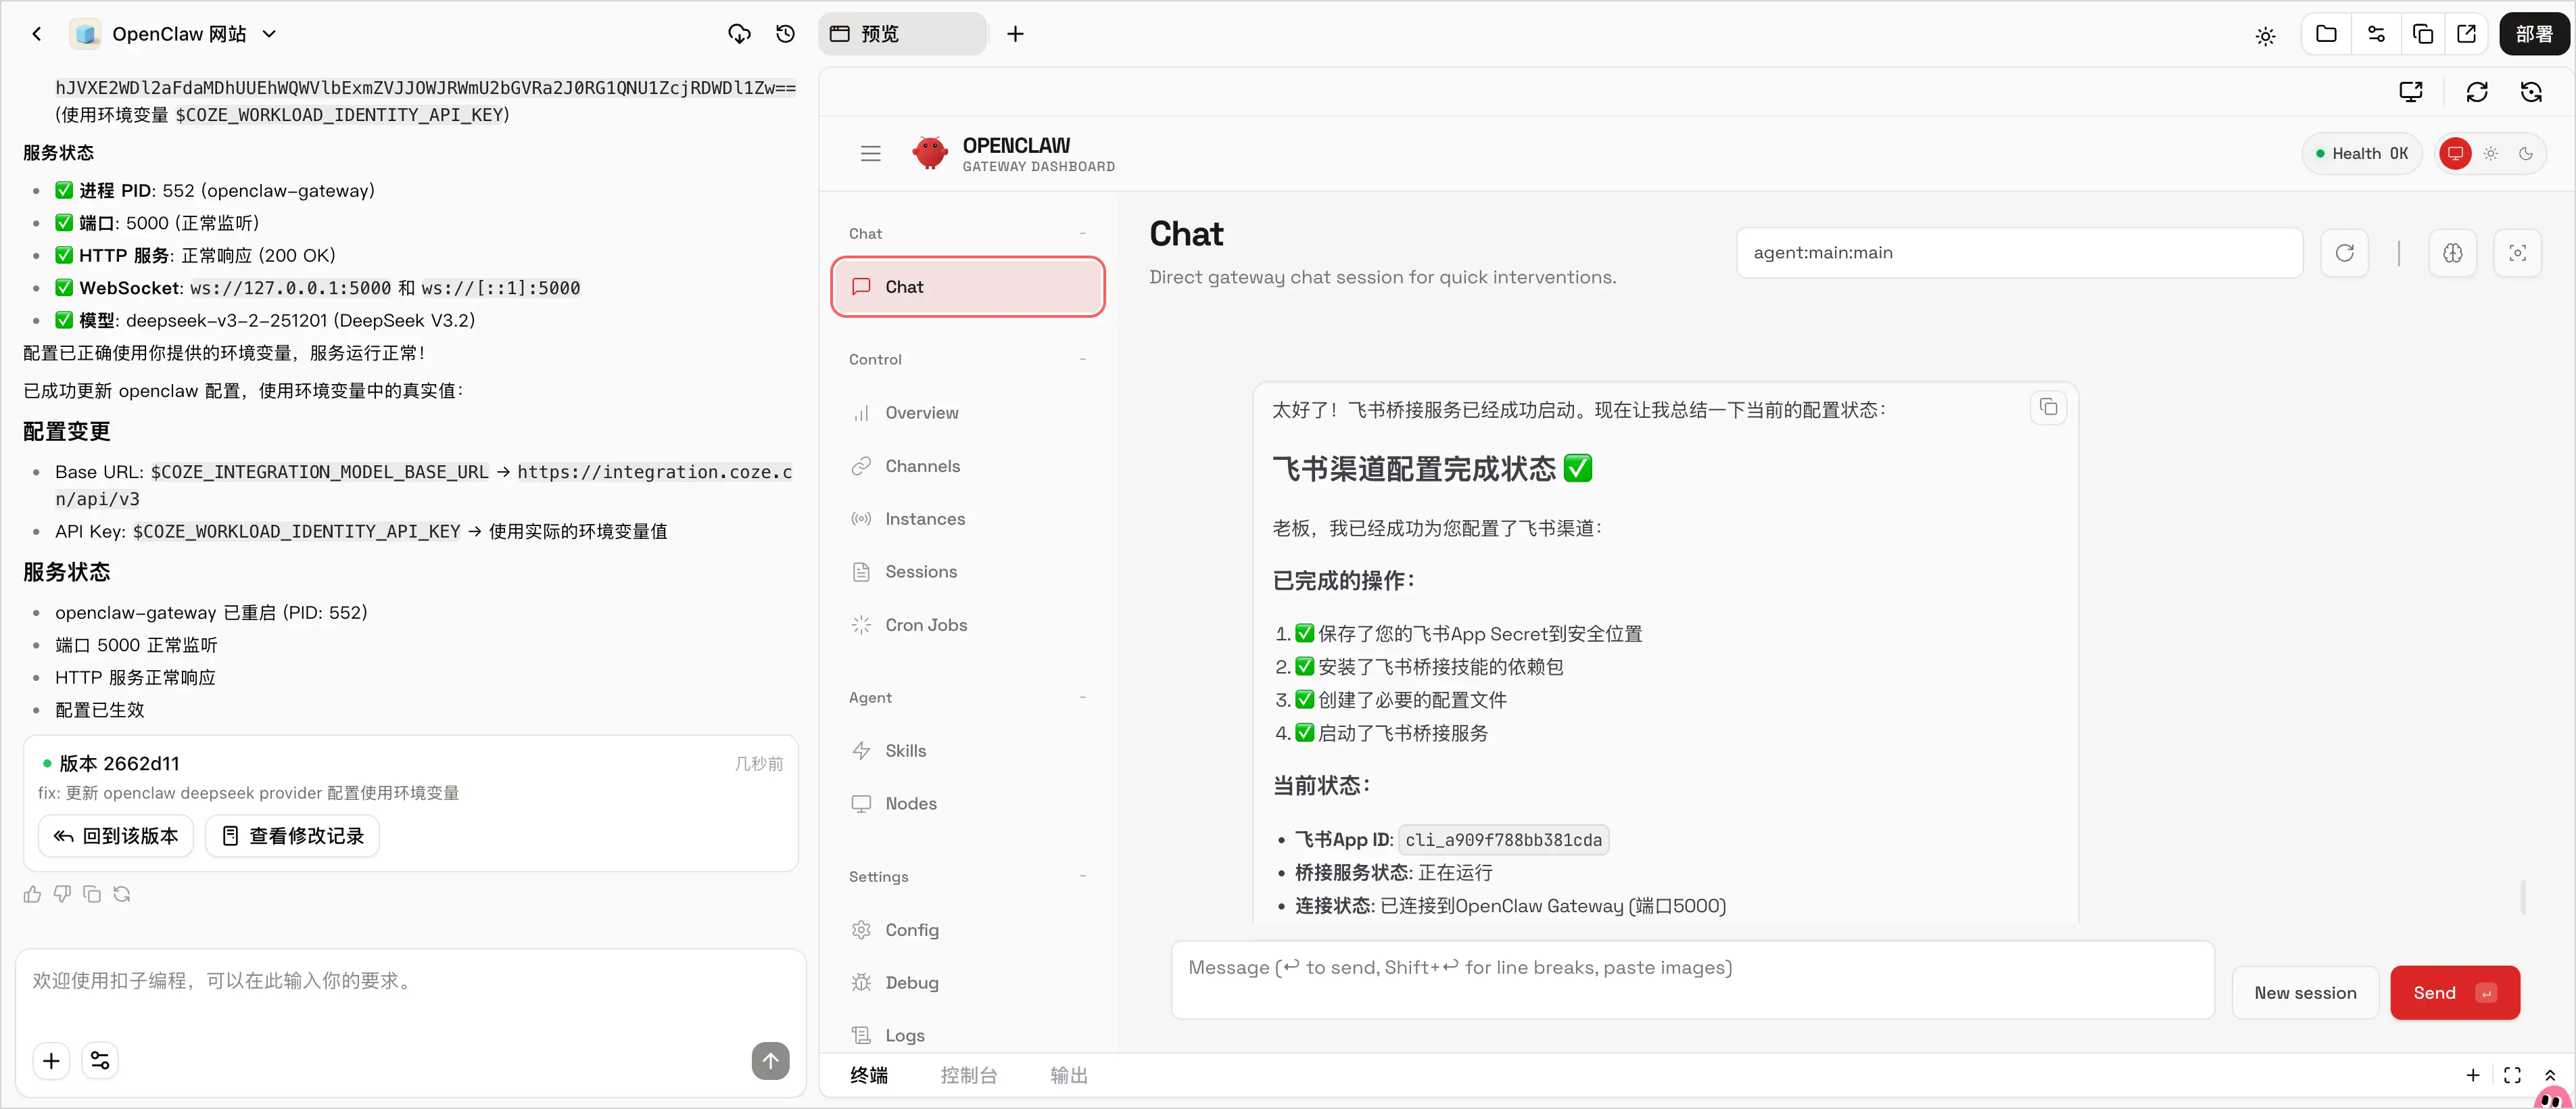
Task: Click the New session button
Action: point(2305,993)
